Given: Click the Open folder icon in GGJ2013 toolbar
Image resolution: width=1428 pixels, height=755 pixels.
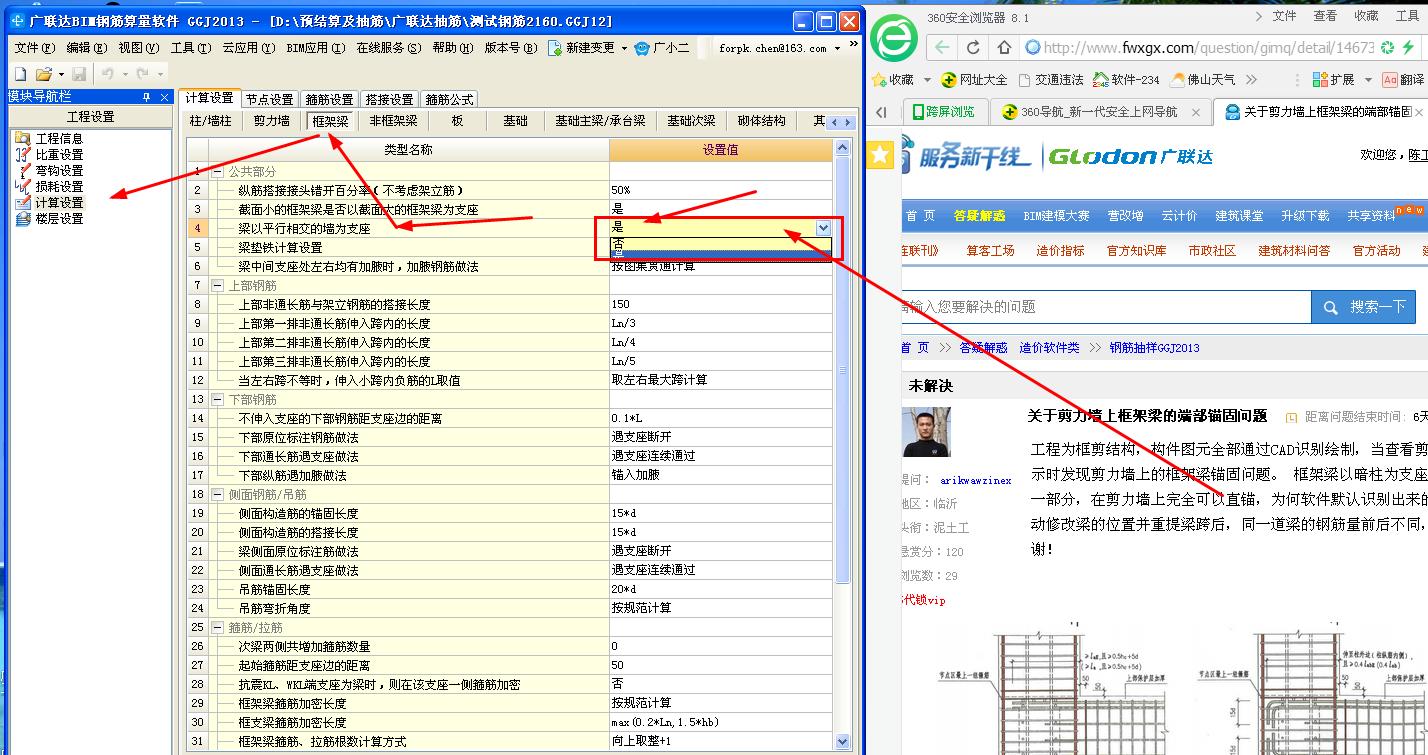Looking at the screenshot, I should (x=43, y=74).
